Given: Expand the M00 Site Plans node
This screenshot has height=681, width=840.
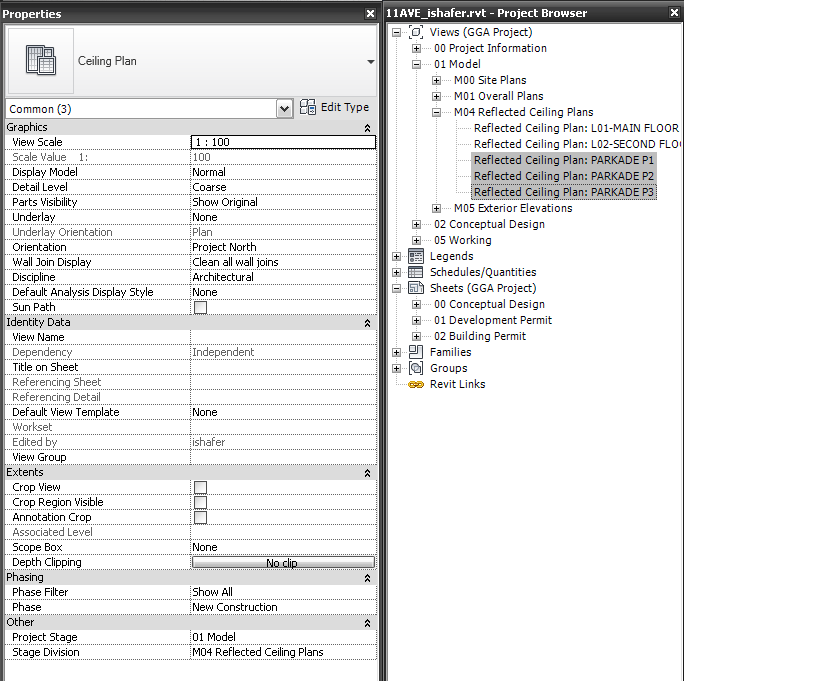Looking at the screenshot, I should pos(437,80).
